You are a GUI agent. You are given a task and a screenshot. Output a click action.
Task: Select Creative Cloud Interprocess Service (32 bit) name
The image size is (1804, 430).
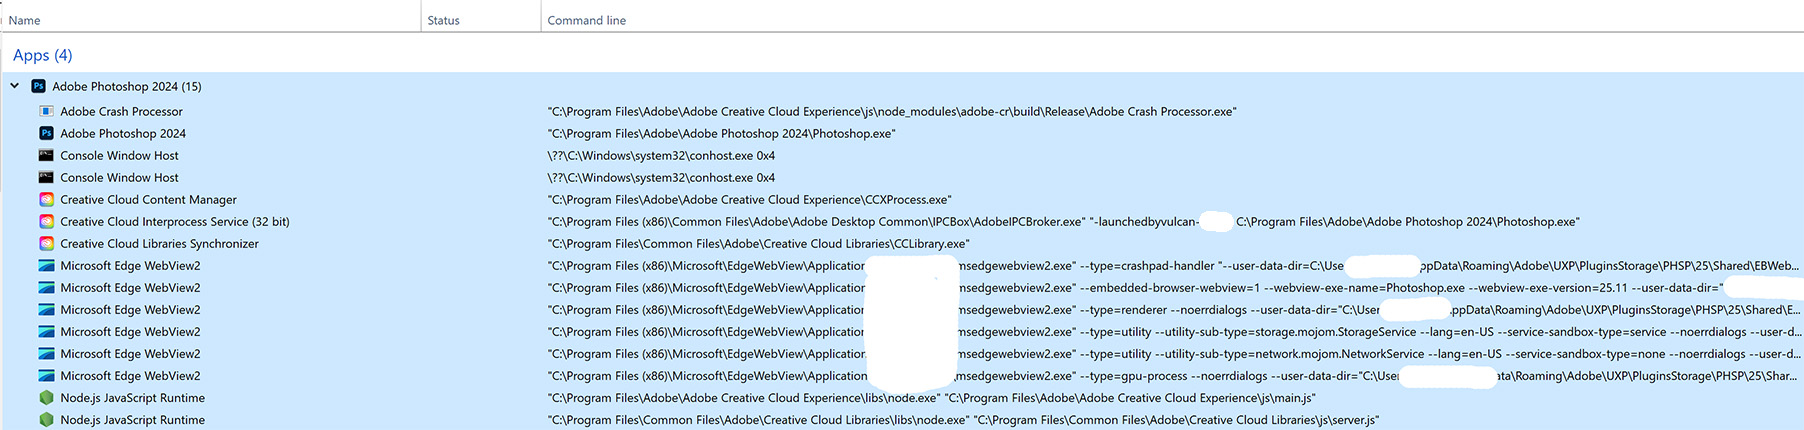coord(175,221)
